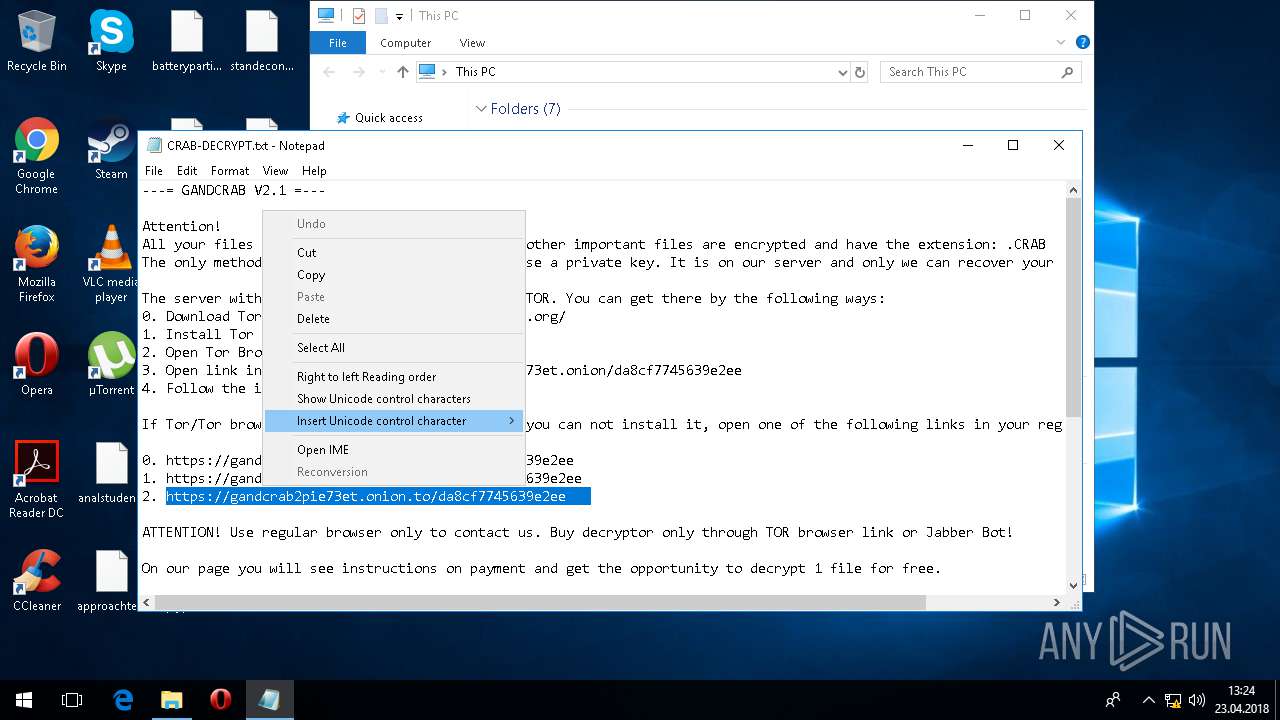Expand Insert Unicode control character submenu
This screenshot has width=1280, height=720.
coord(394,421)
